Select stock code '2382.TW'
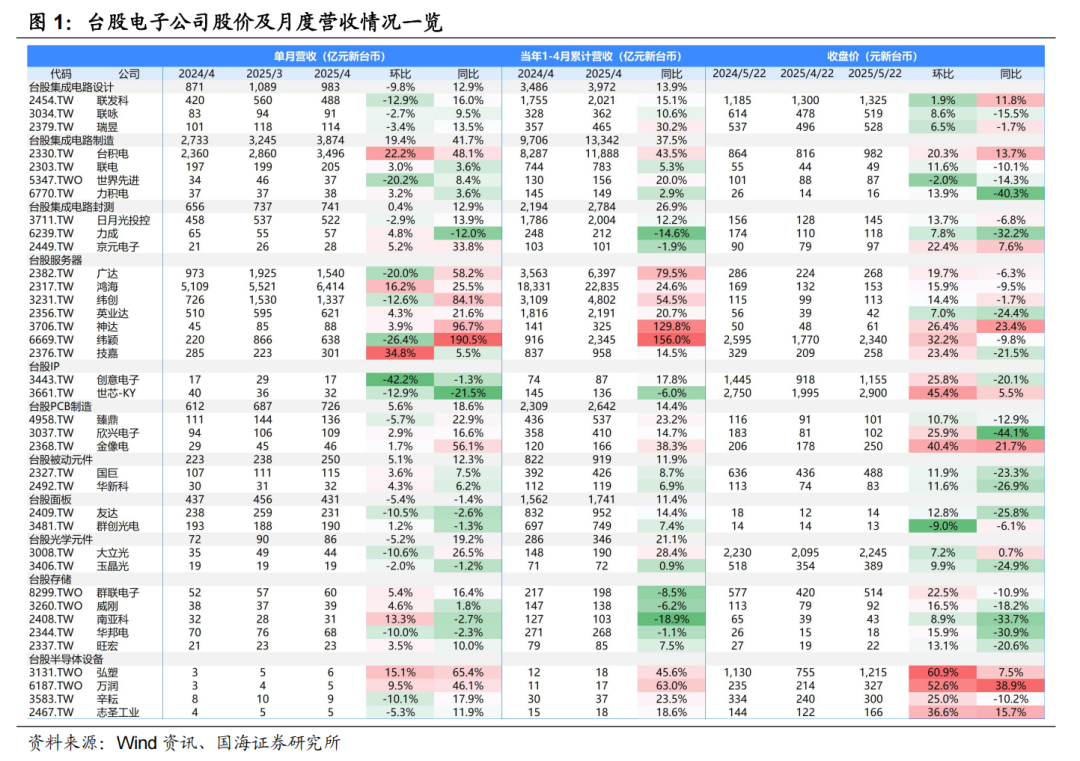This screenshot has width=1080, height=761. click(x=51, y=273)
